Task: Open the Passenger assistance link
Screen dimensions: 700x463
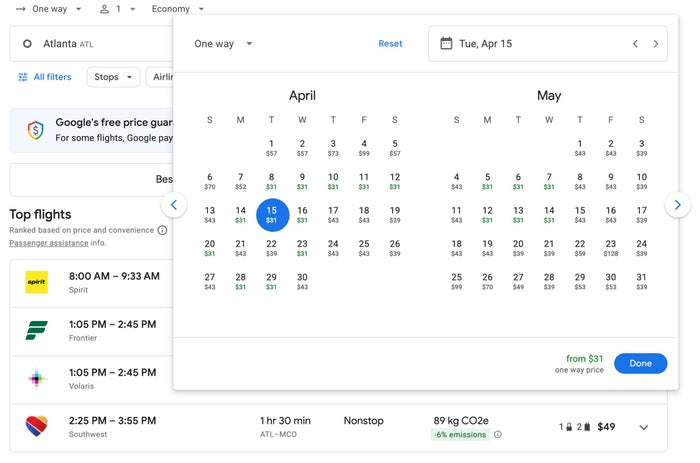Action: coord(49,243)
